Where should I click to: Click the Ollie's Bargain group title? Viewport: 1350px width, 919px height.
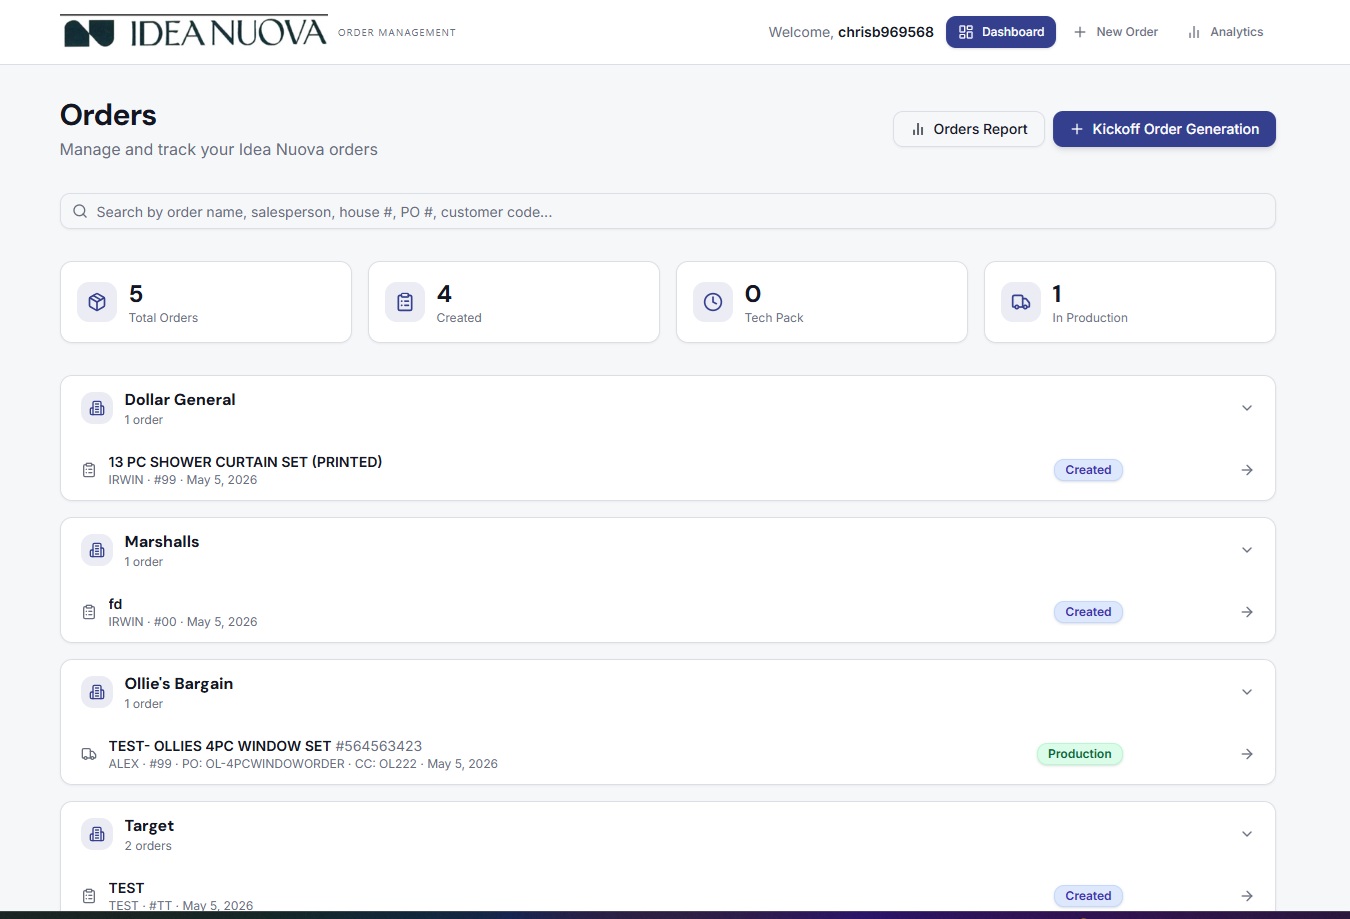tap(179, 684)
